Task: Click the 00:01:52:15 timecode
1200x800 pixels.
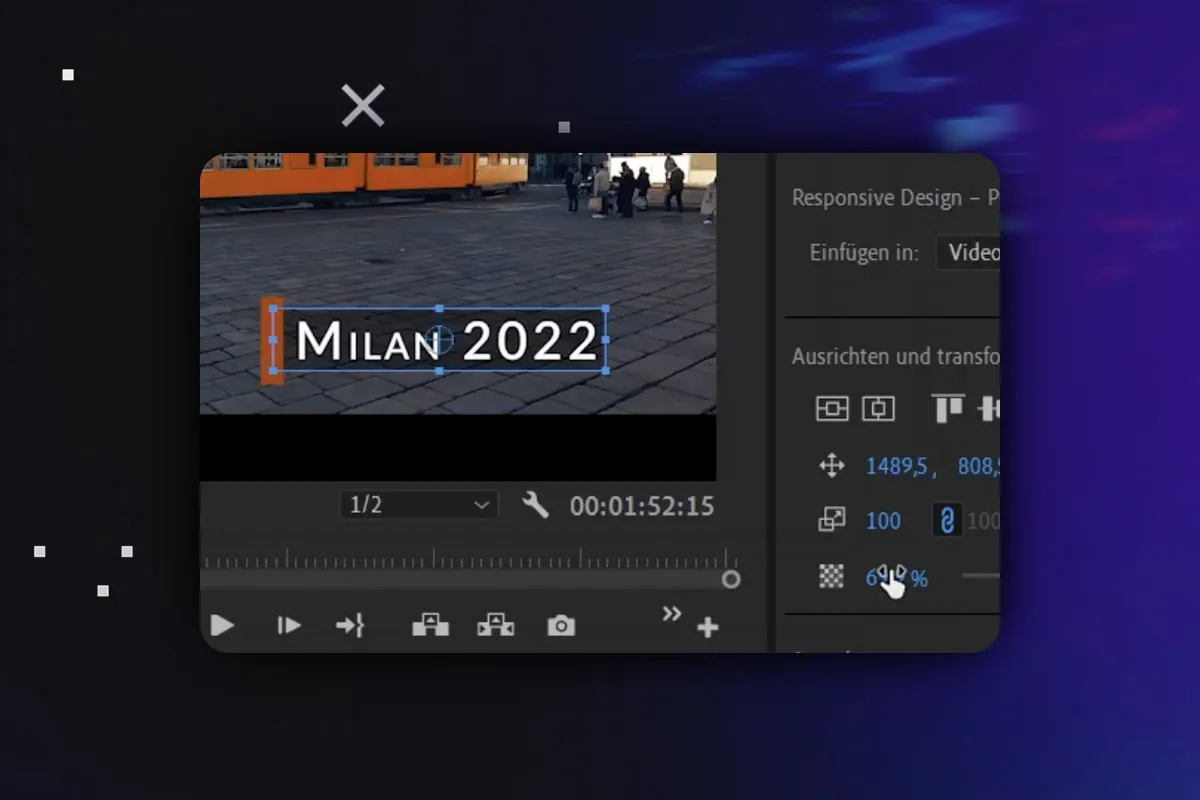Action: [642, 506]
